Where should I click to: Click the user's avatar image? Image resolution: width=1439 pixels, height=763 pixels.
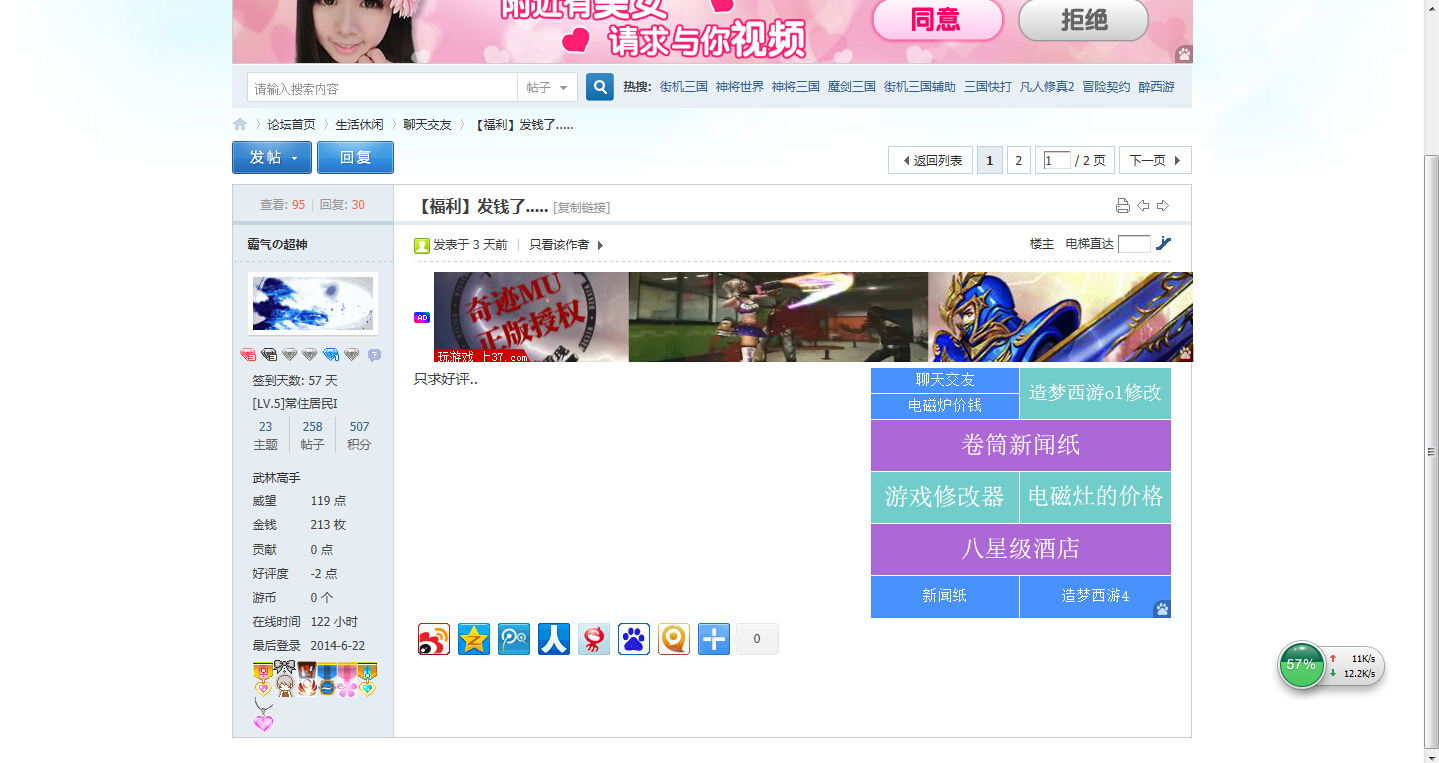tap(313, 303)
